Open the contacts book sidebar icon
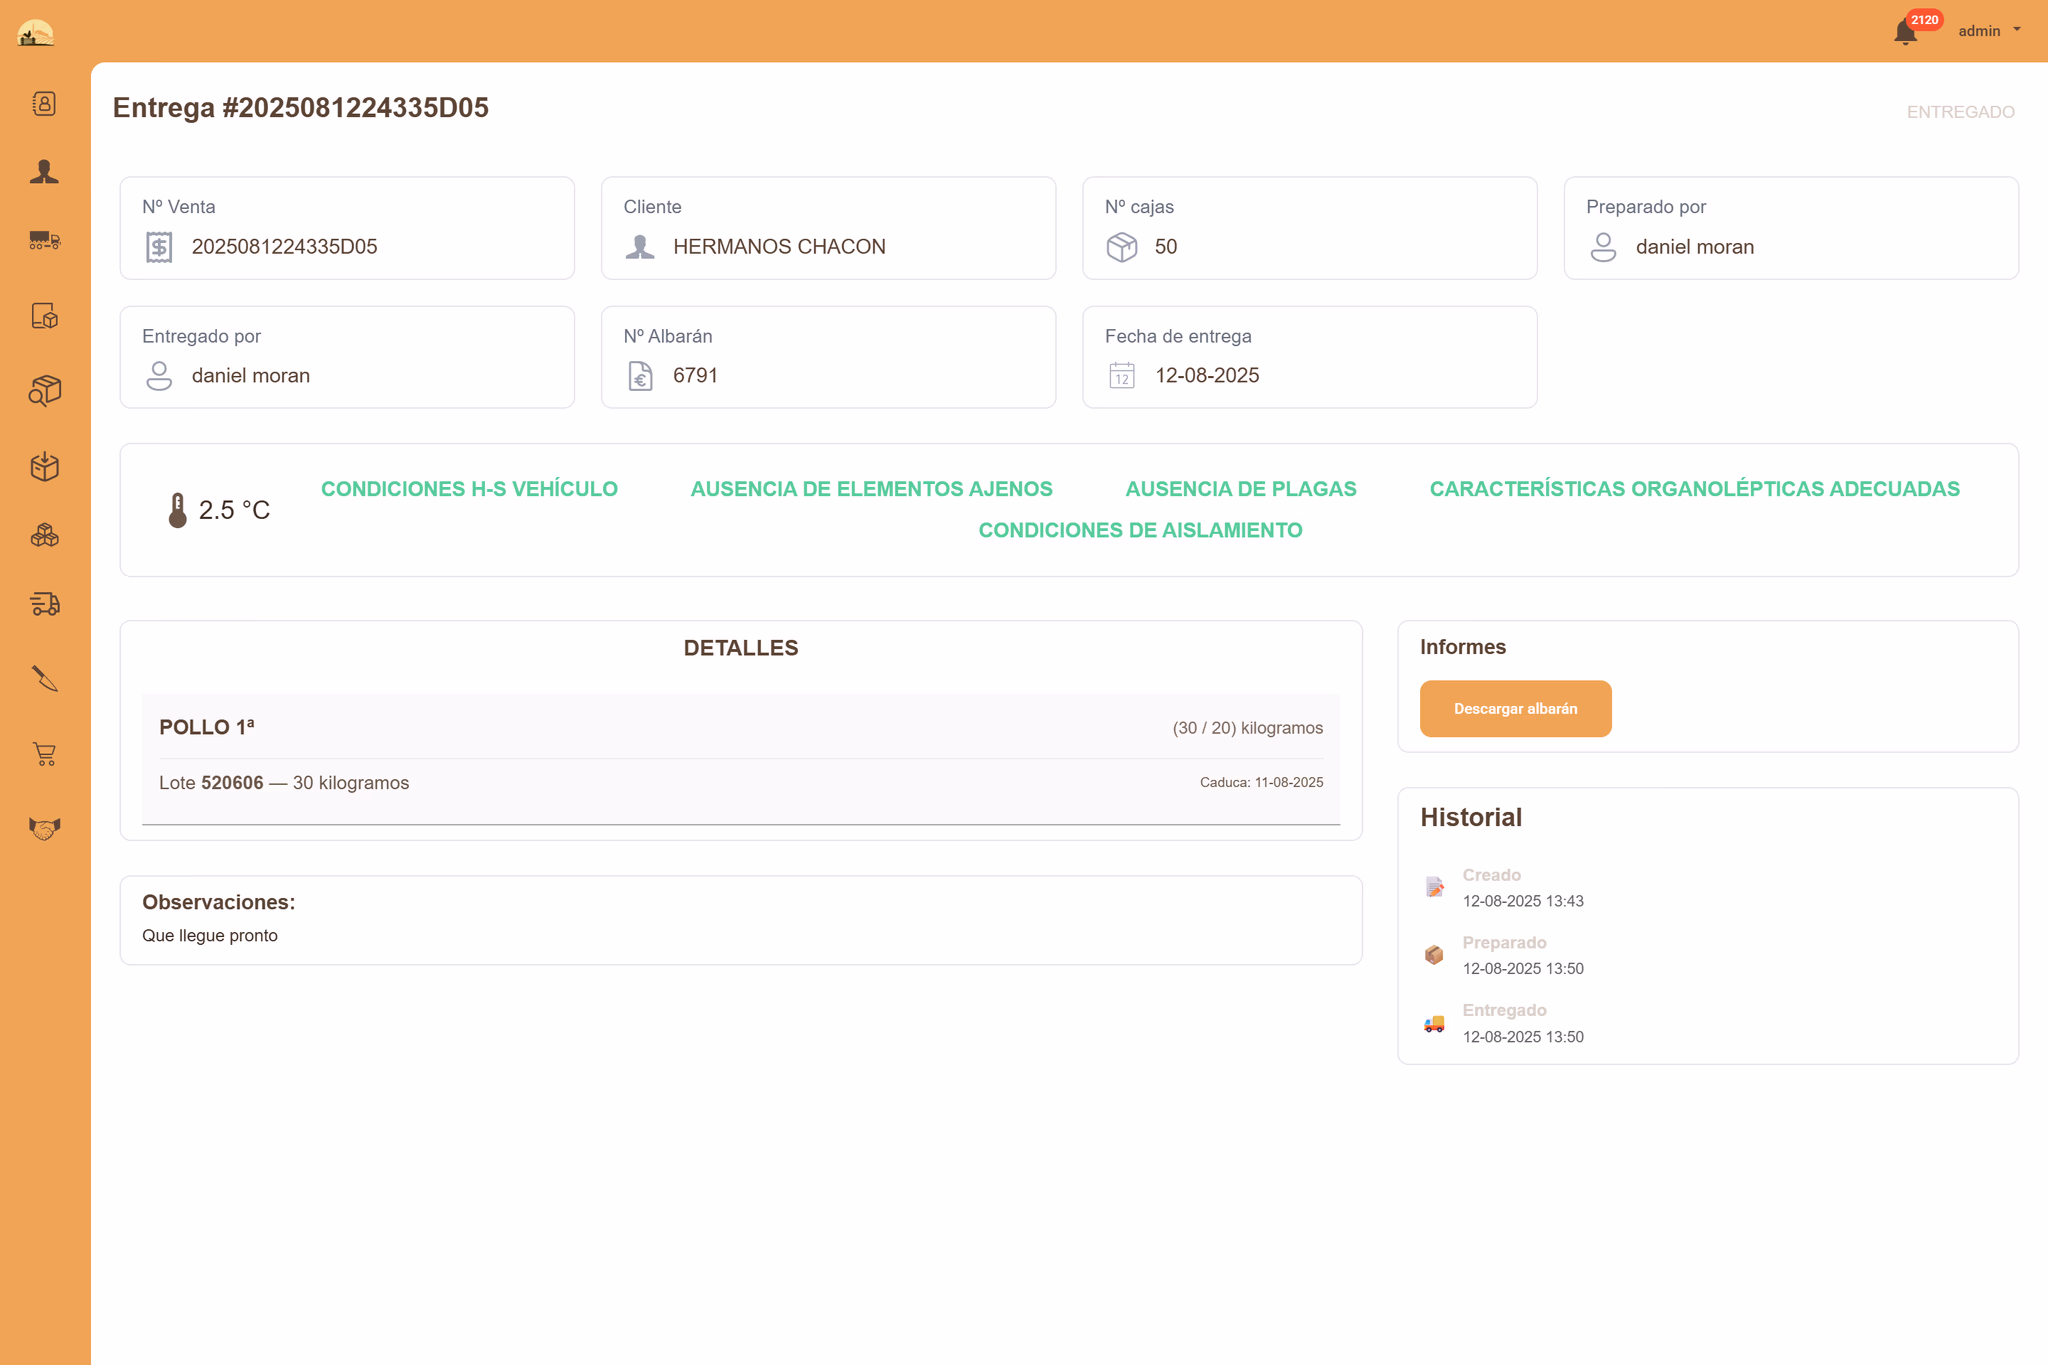 tap(44, 104)
